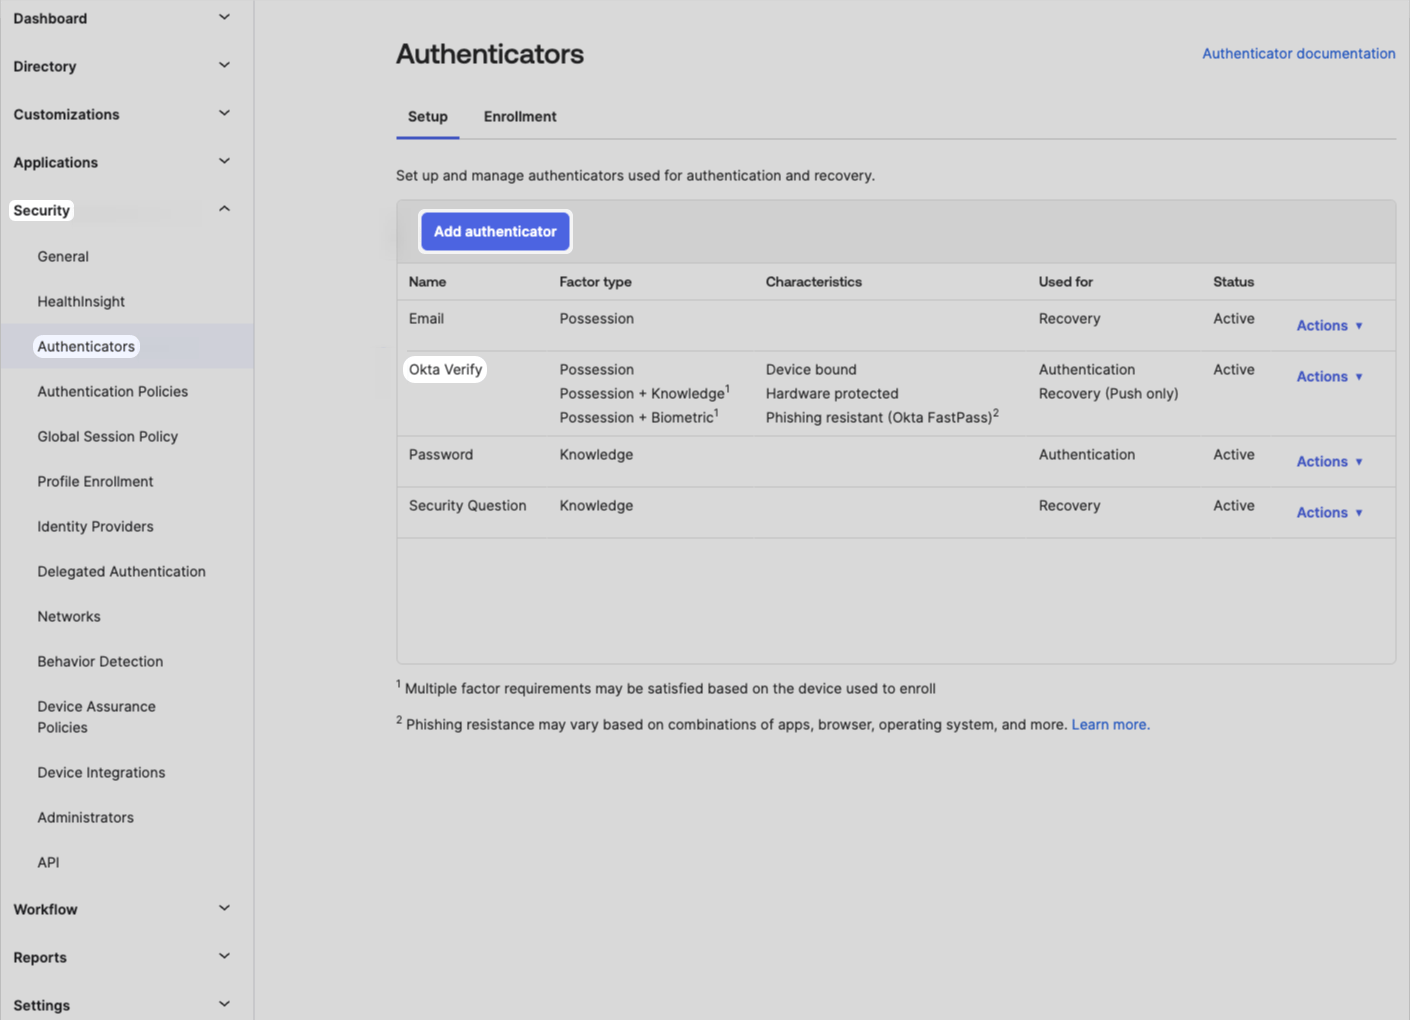Click 'Possession + Knowledge' factor text

click(644, 393)
